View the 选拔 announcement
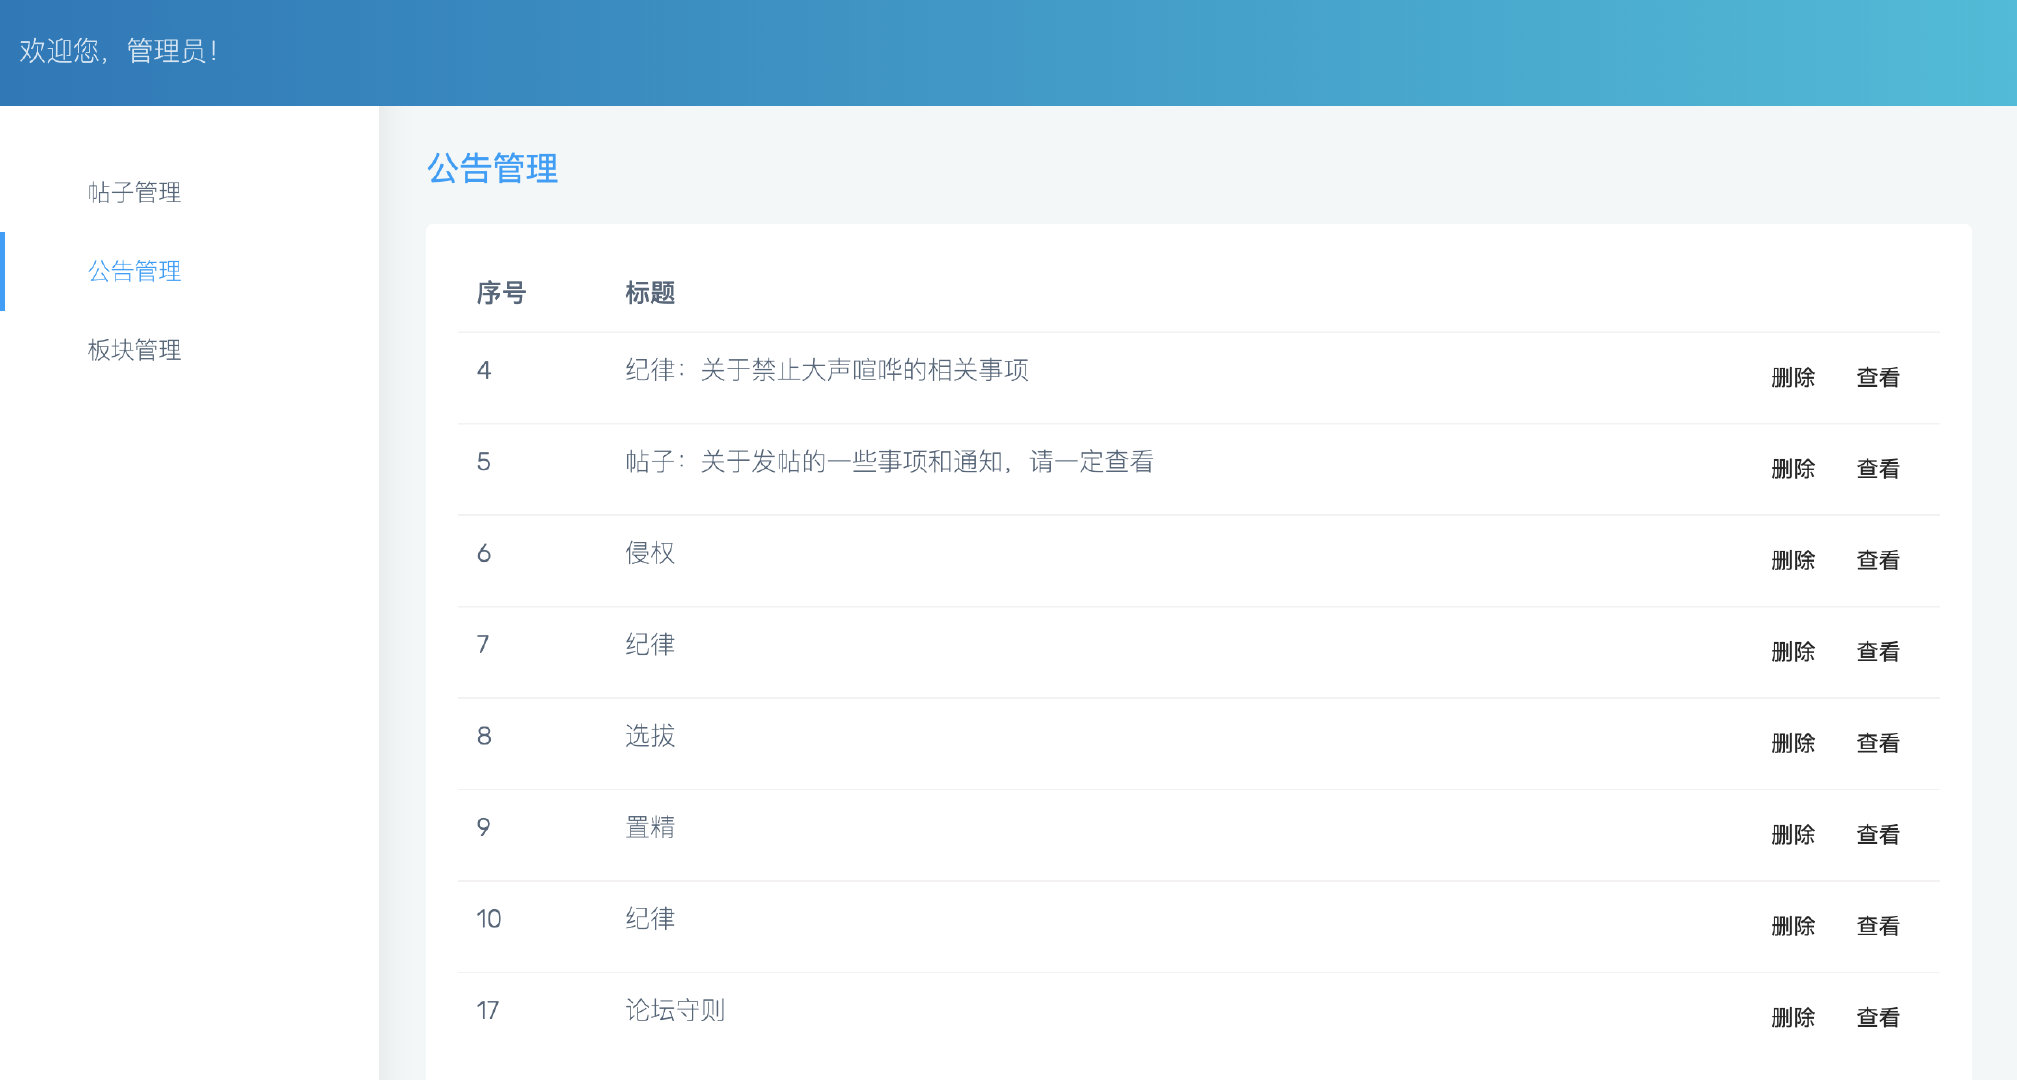Viewport: 2017px width, 1080px height. [1878, 744]
